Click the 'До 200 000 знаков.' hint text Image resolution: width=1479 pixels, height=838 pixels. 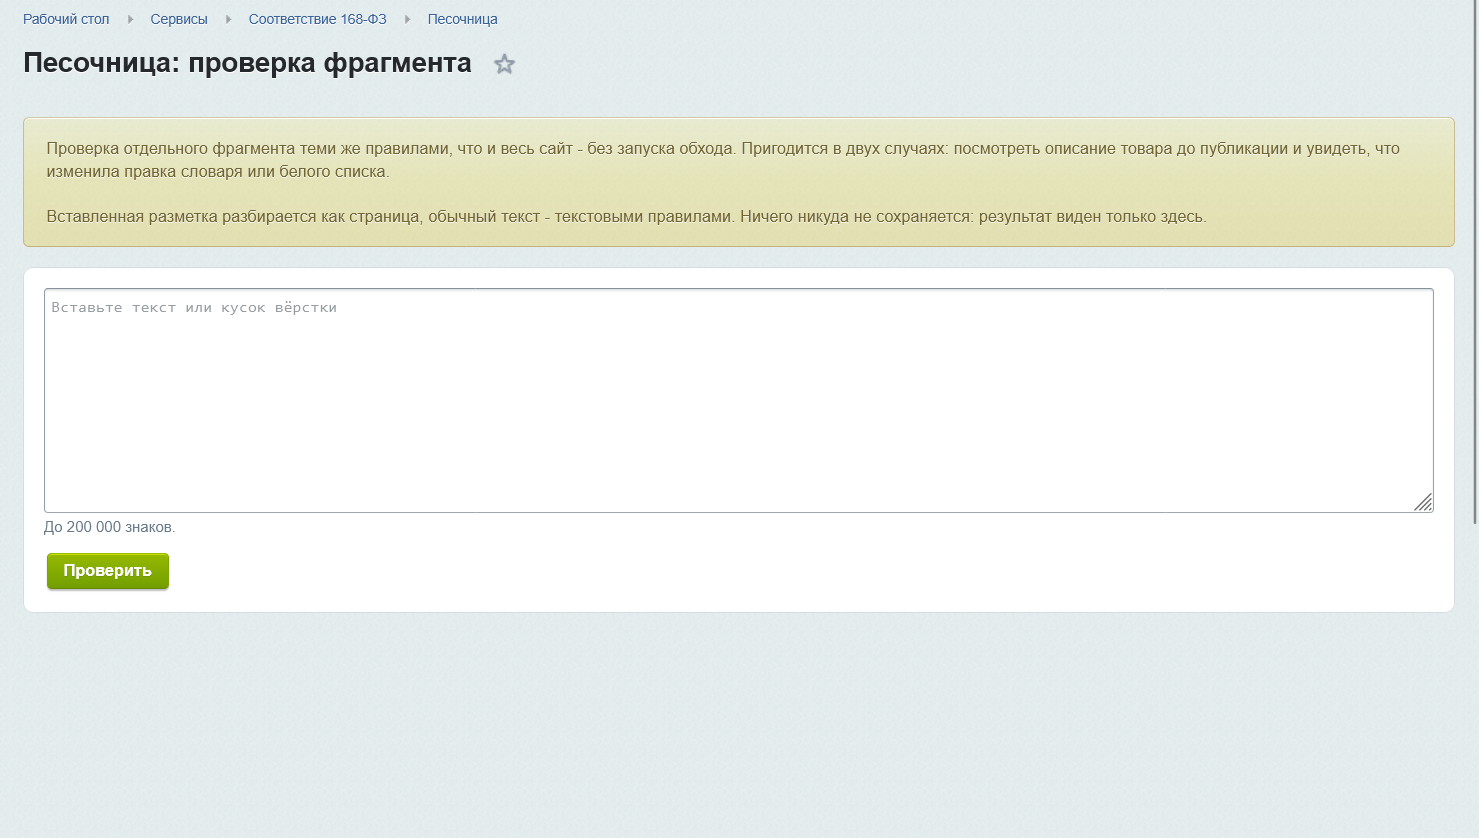point(109,527)
